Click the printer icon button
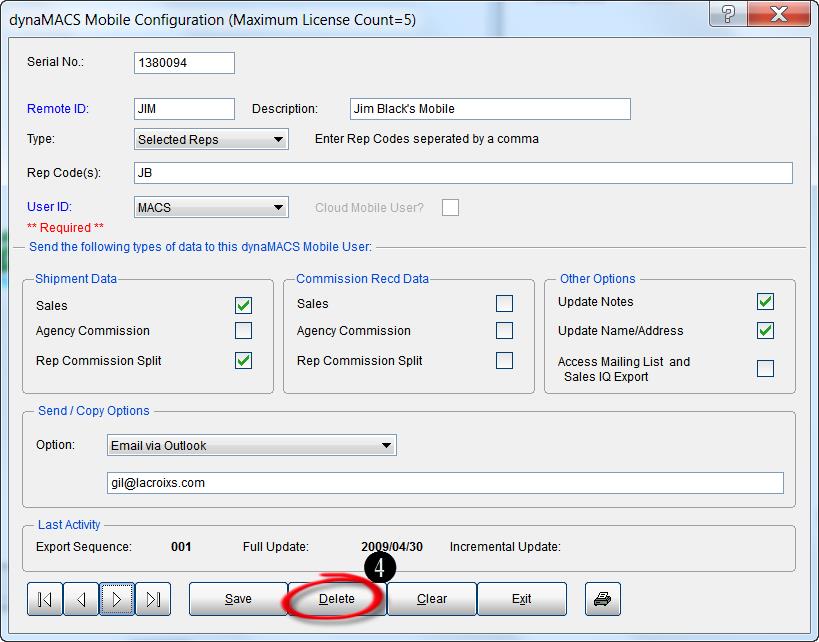Image resolution: width=819 pixels, height=642 pixels. coord(603,599)
